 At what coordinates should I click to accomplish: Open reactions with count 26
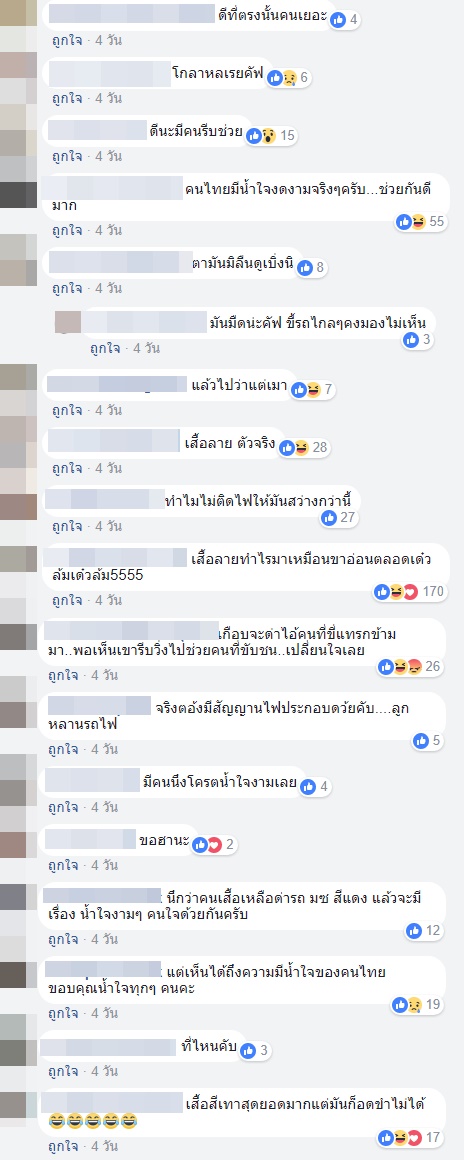click(x=411, y=667)
